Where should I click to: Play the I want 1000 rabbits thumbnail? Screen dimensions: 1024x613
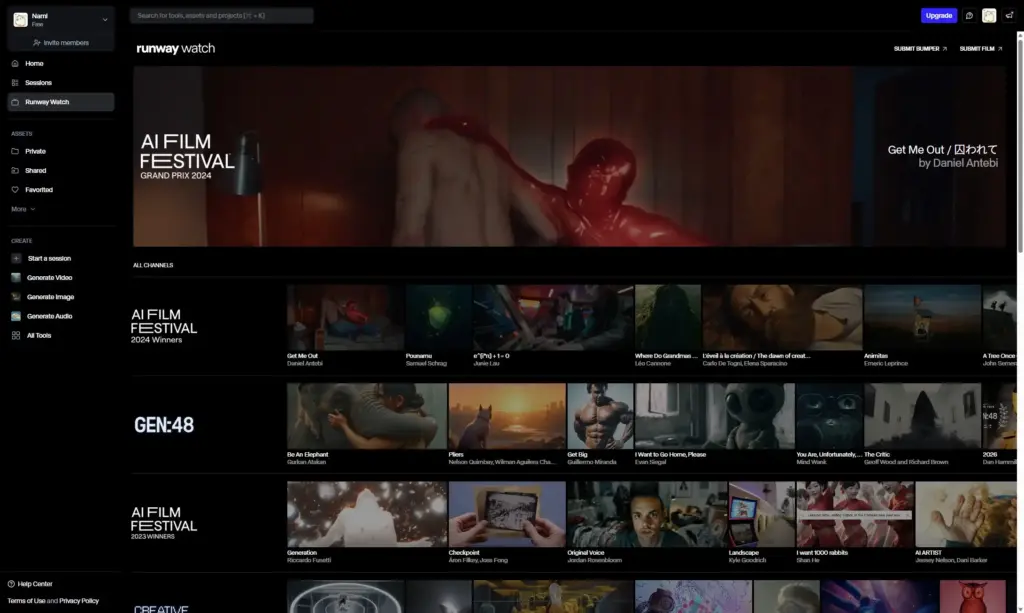coord(855,514)
